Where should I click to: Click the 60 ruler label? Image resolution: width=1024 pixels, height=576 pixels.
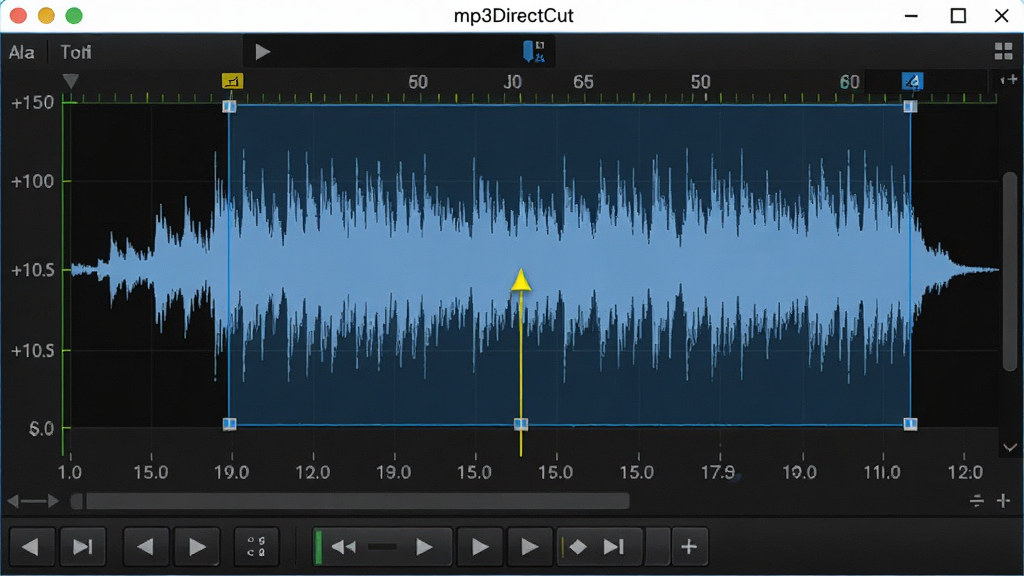pos(849,82)
